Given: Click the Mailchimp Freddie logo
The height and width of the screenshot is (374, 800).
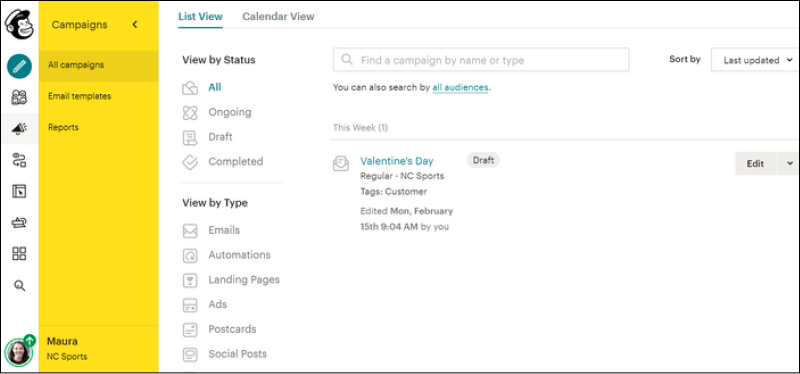Looking at the screenshot, I should click(19, 24).
